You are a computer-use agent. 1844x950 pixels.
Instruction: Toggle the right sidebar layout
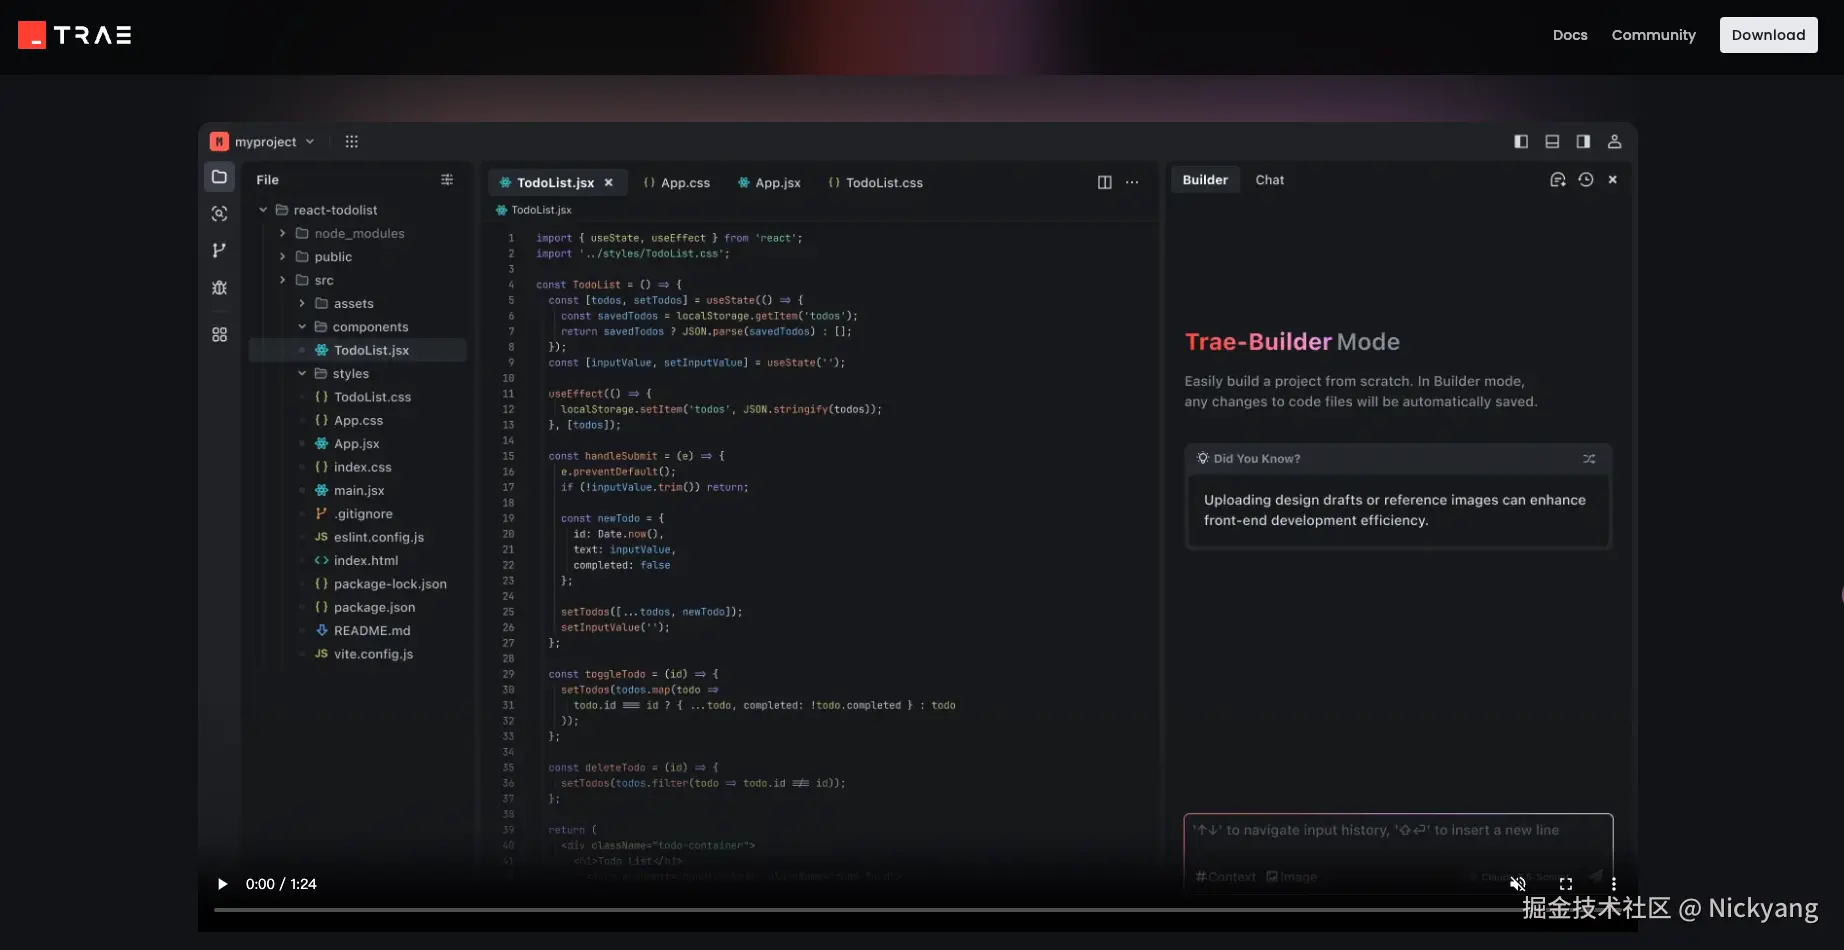[1583, 142]
